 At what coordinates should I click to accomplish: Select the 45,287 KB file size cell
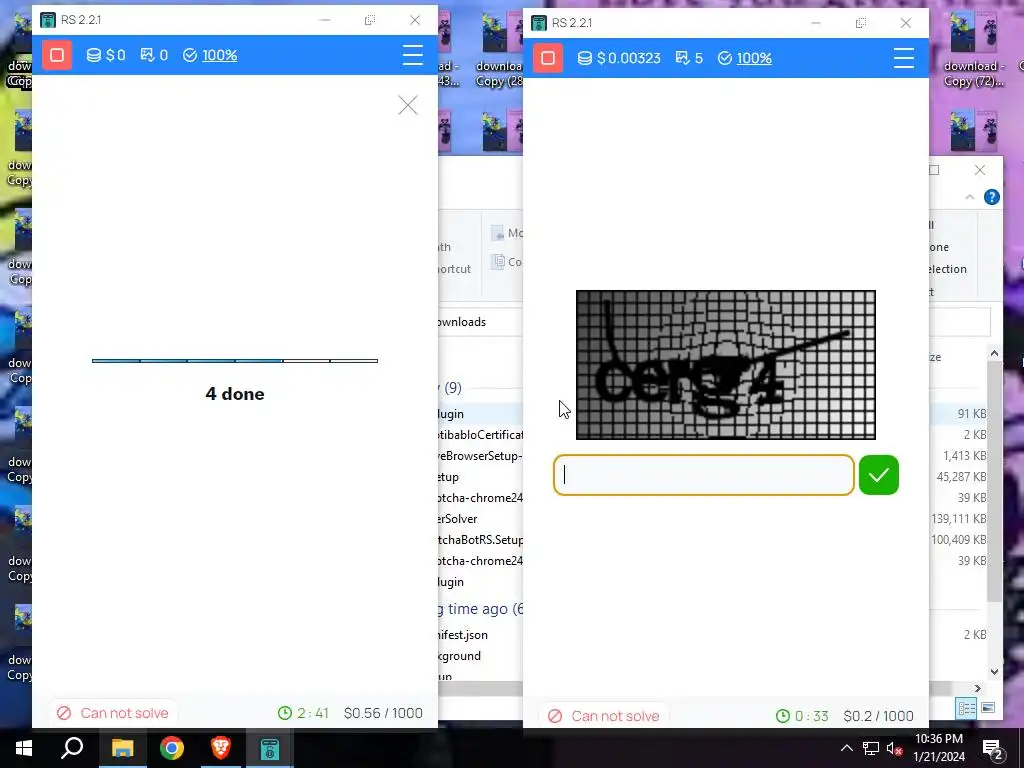click(x=961, y=476)
